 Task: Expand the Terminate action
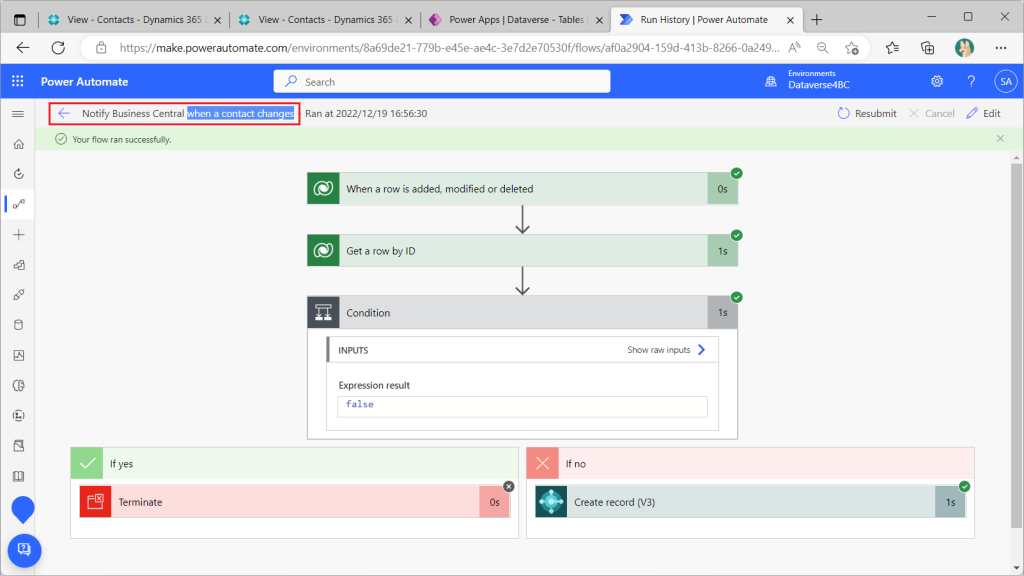[295, 502]
